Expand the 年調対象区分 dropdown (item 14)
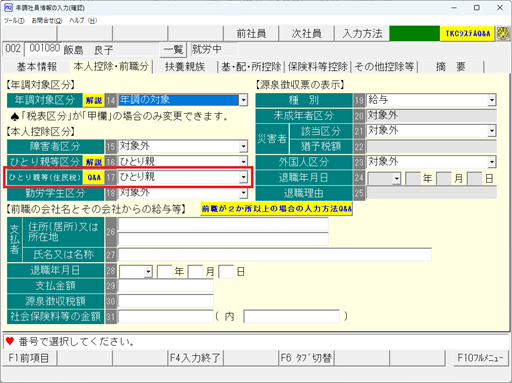This screenshot has height=383, width=512. (x=244, y=100)
